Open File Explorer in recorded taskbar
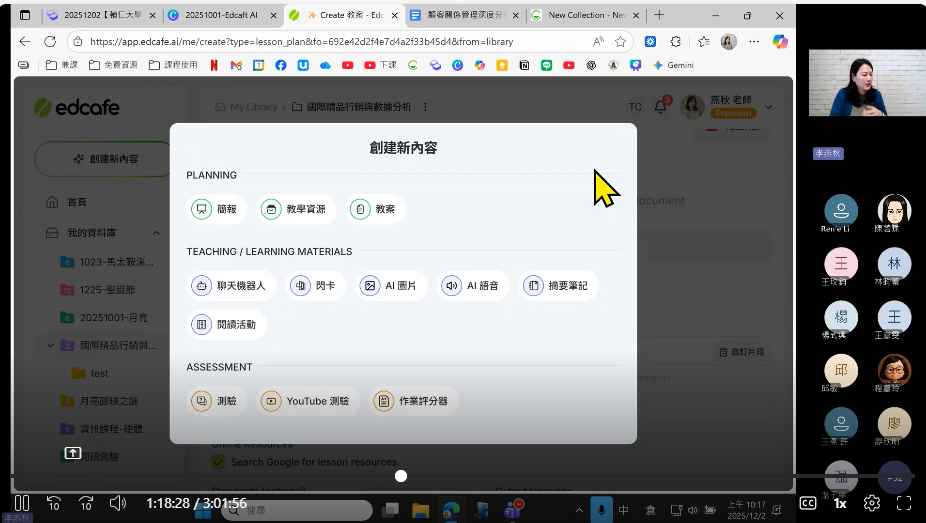Screen dimensions: 926x523 tap(420, 510)
